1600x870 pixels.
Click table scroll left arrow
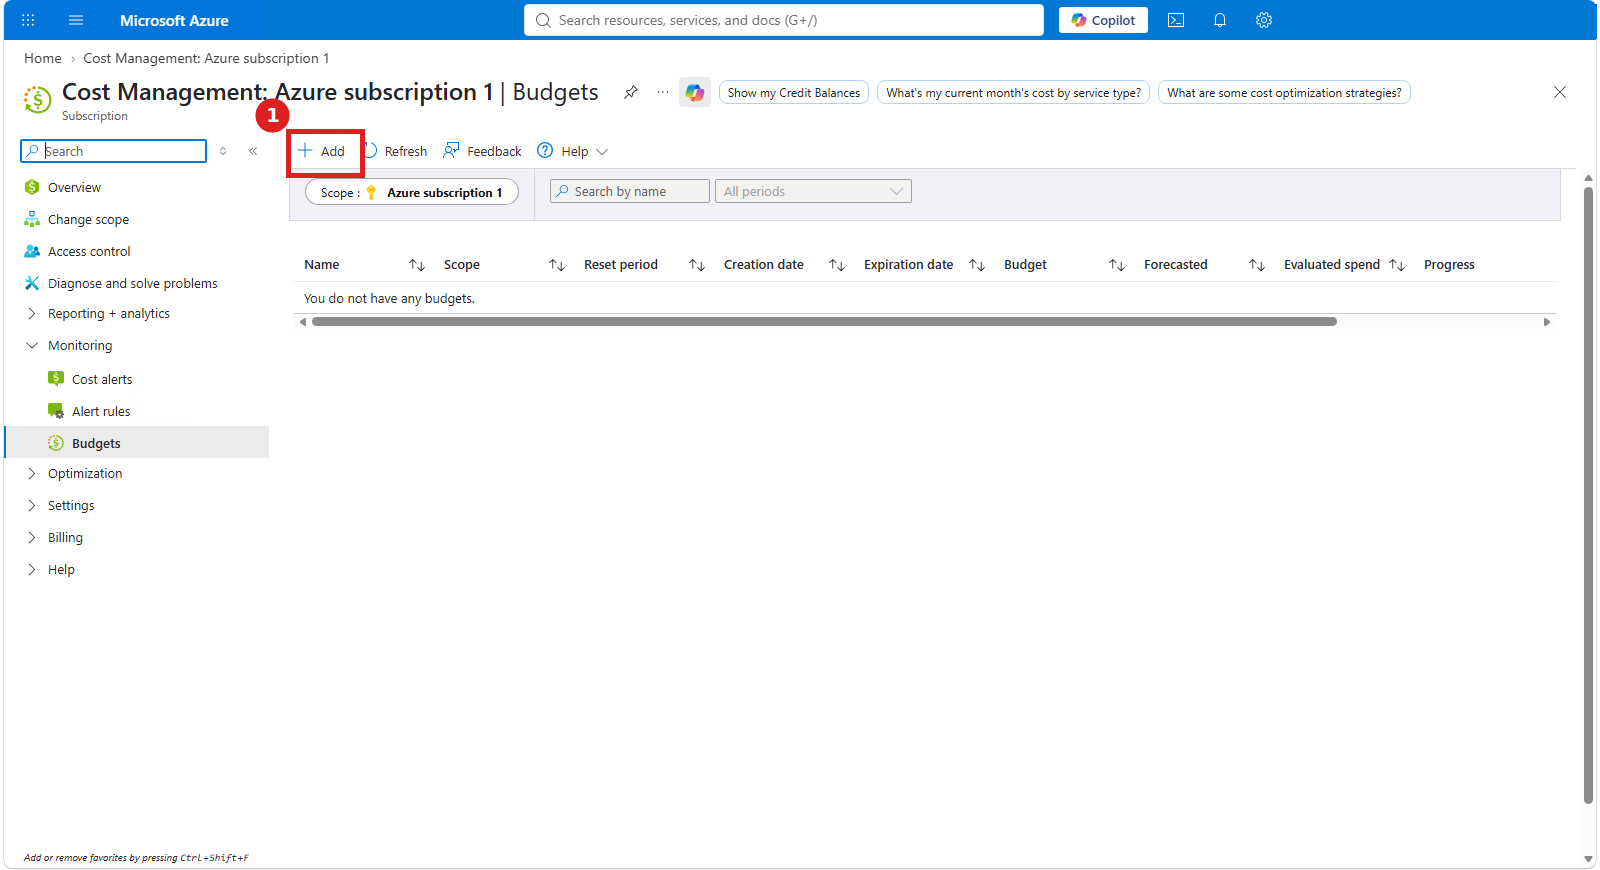tap(302, 322)
